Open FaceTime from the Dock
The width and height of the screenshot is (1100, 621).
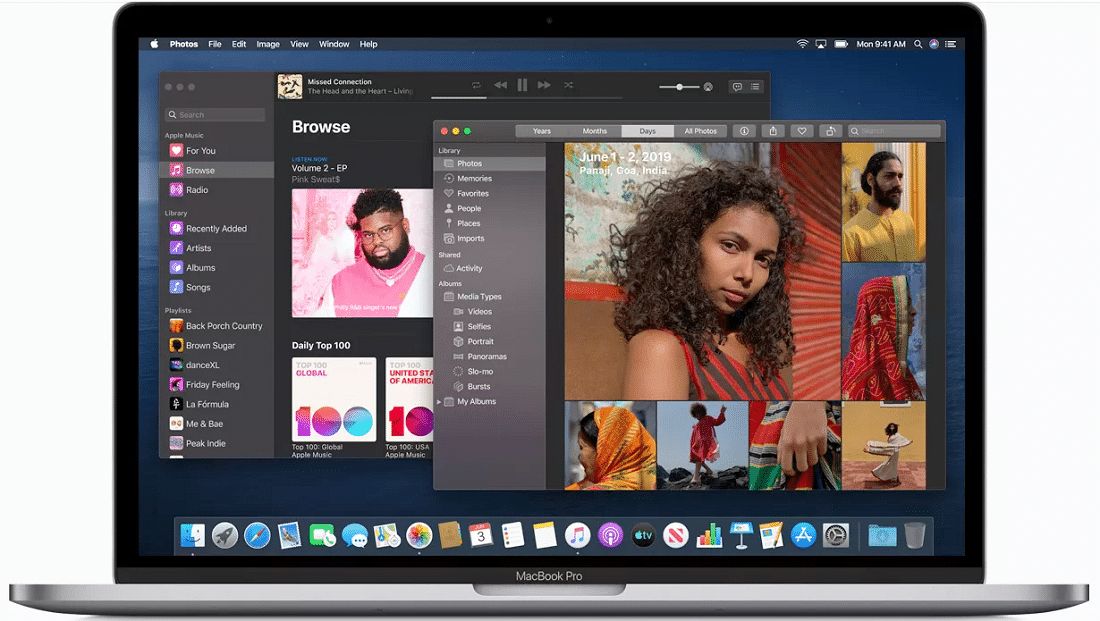tap(322, 535)
